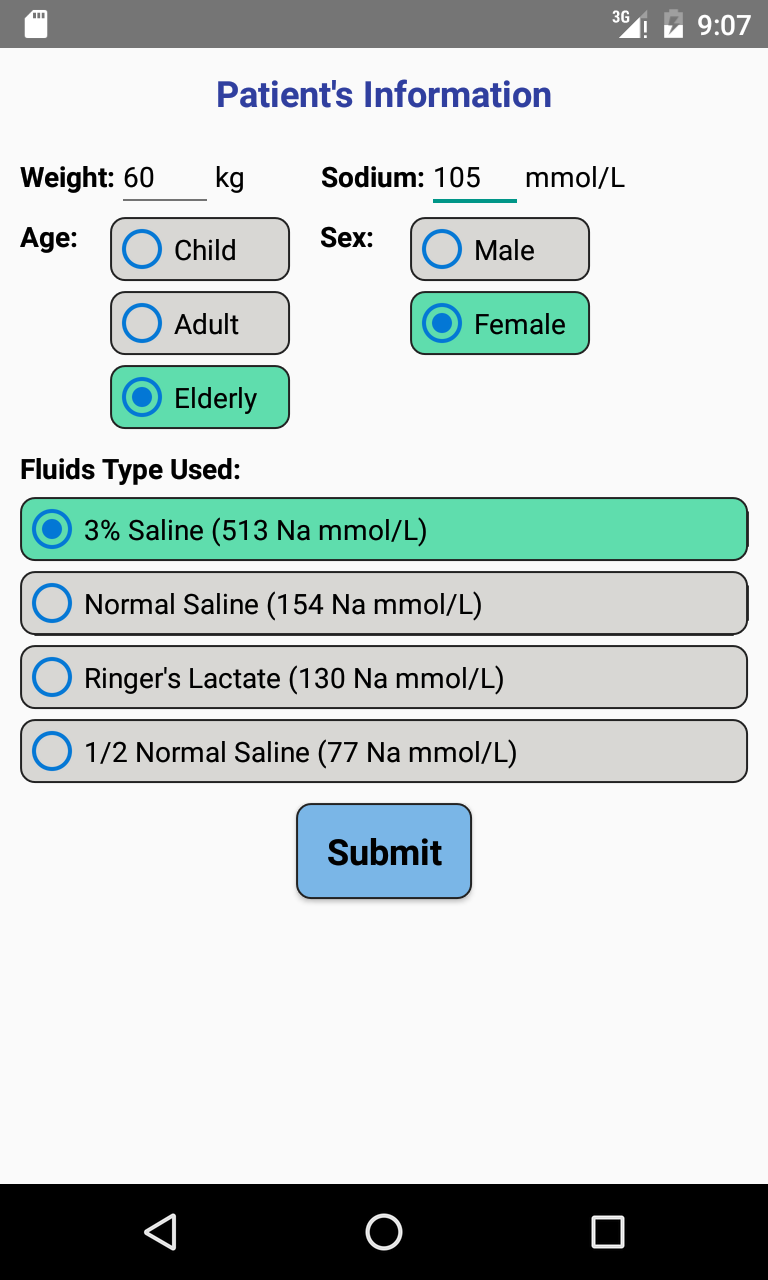768x1280 pixels.
Task: Tap the Android back navigation icon
Action: click(x=160, y=1232)
